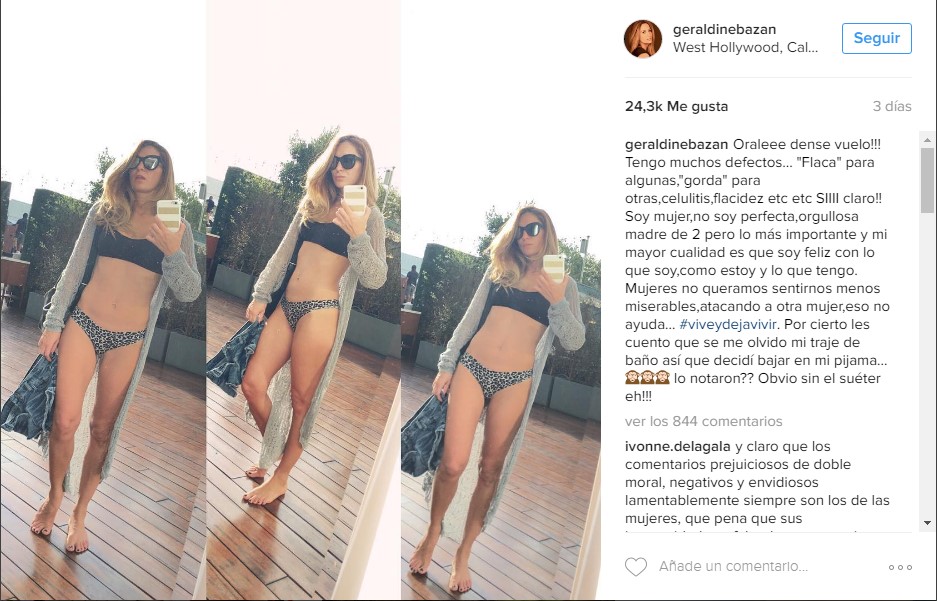Click the geraldinebazan profile avatar

tap(643, 39)
